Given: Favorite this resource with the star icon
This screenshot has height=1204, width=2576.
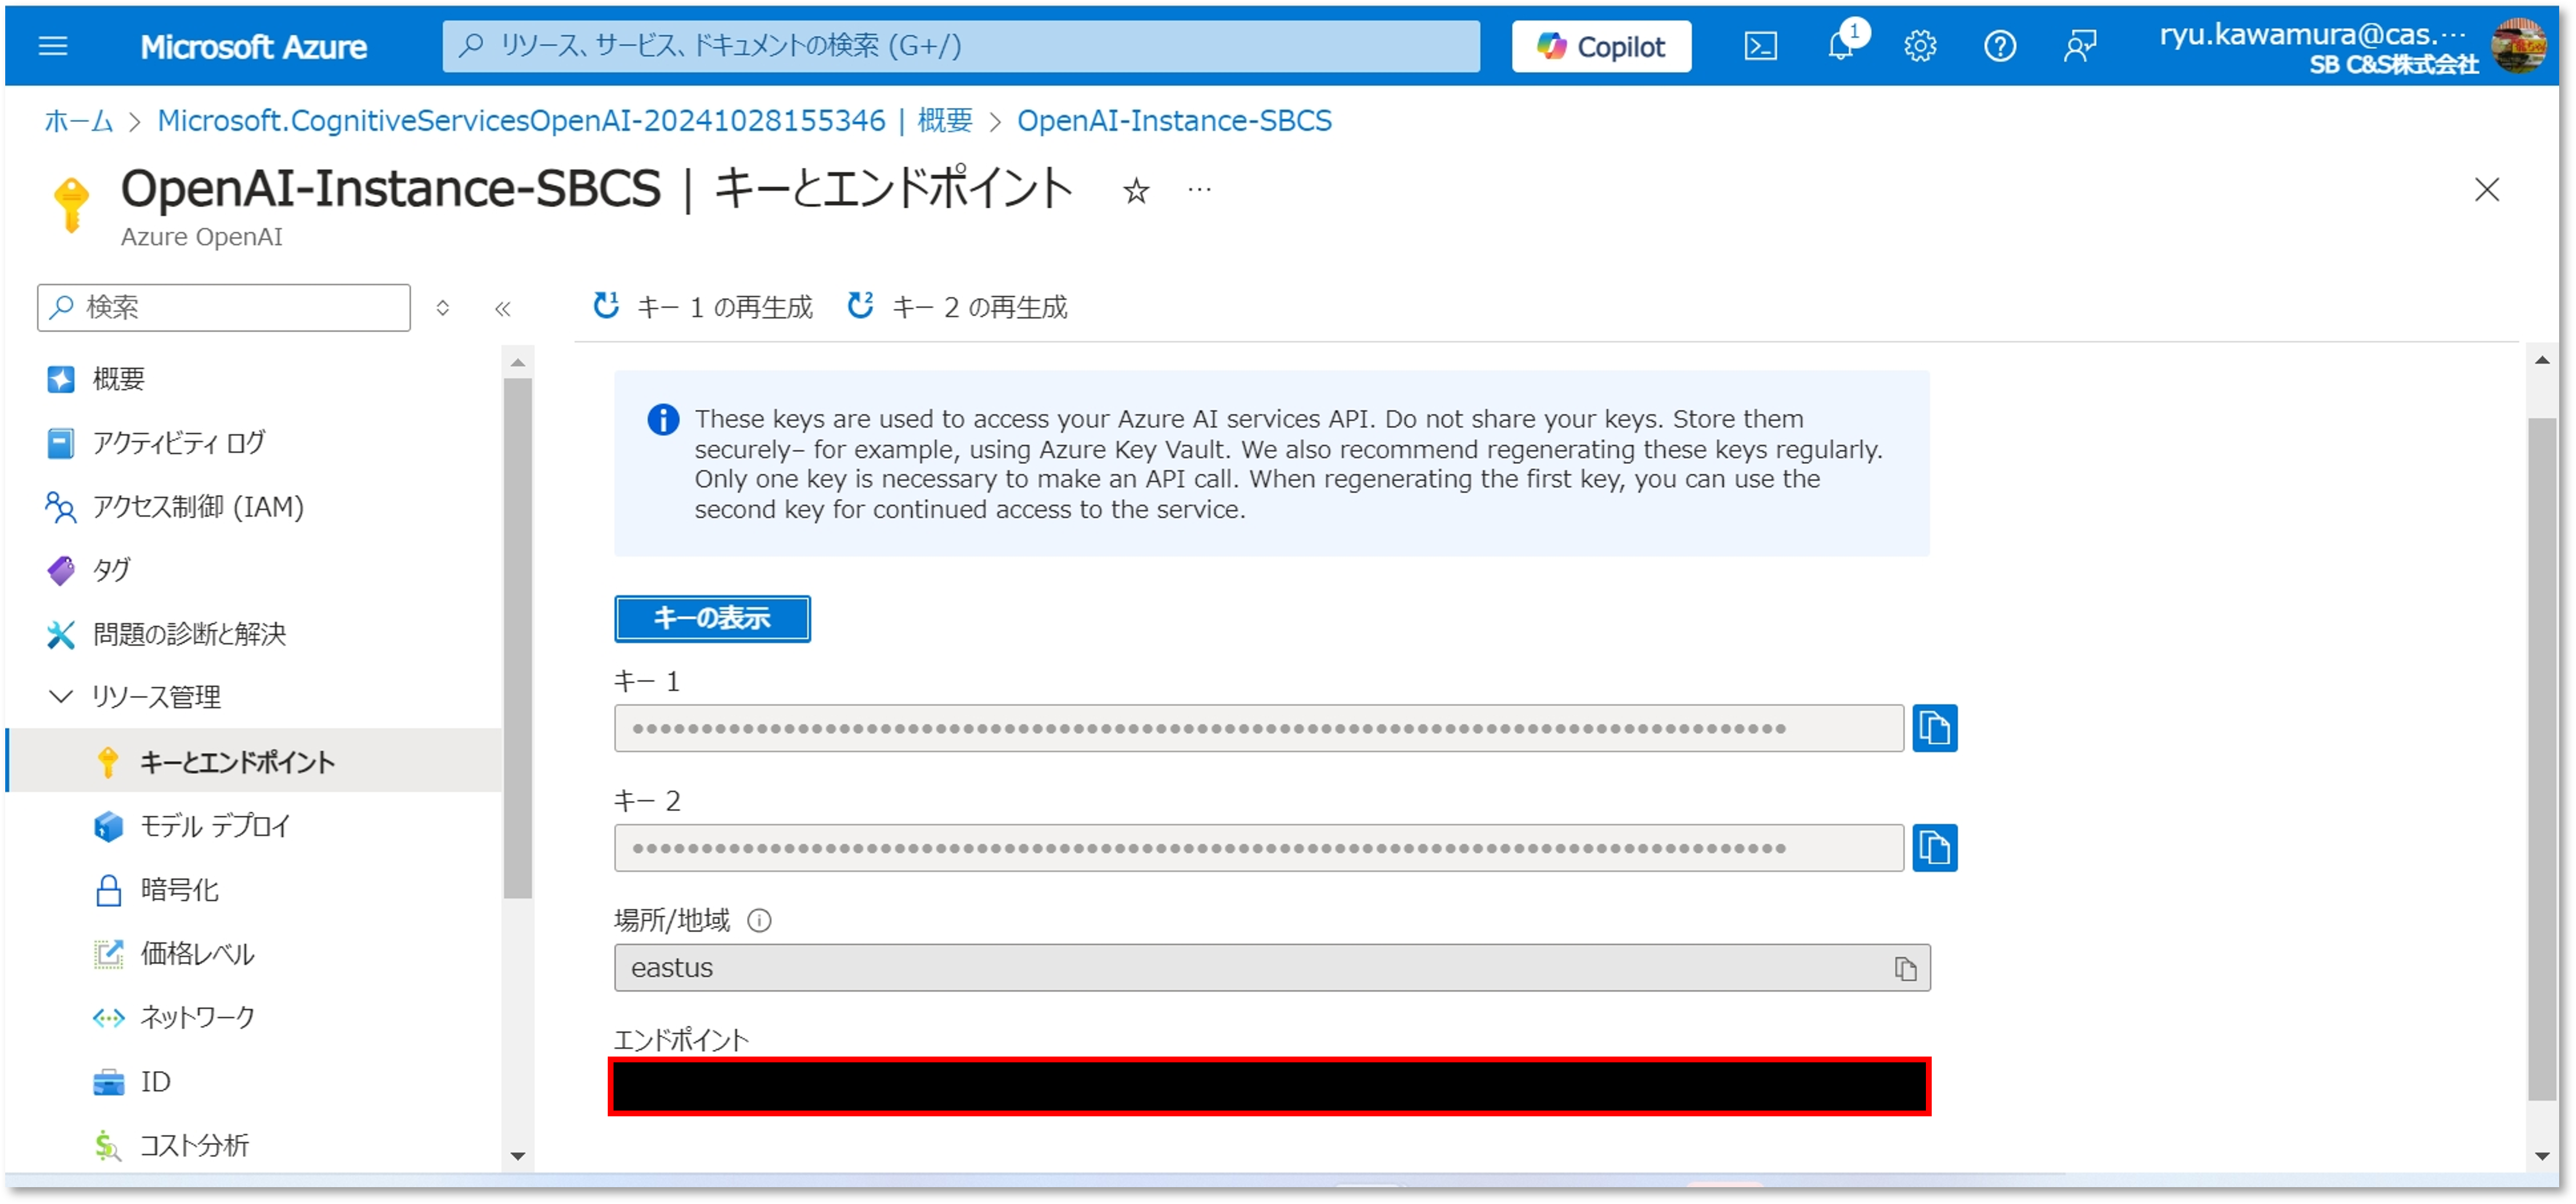Looking at the screenshot, I should [1136, 190].
